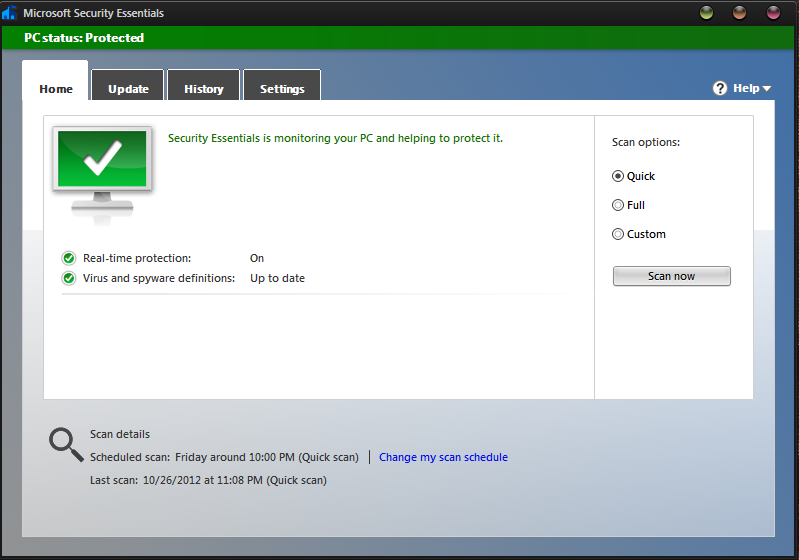799x560 pixels.
Task: Open the Settings tab
Action: [282, 85]
